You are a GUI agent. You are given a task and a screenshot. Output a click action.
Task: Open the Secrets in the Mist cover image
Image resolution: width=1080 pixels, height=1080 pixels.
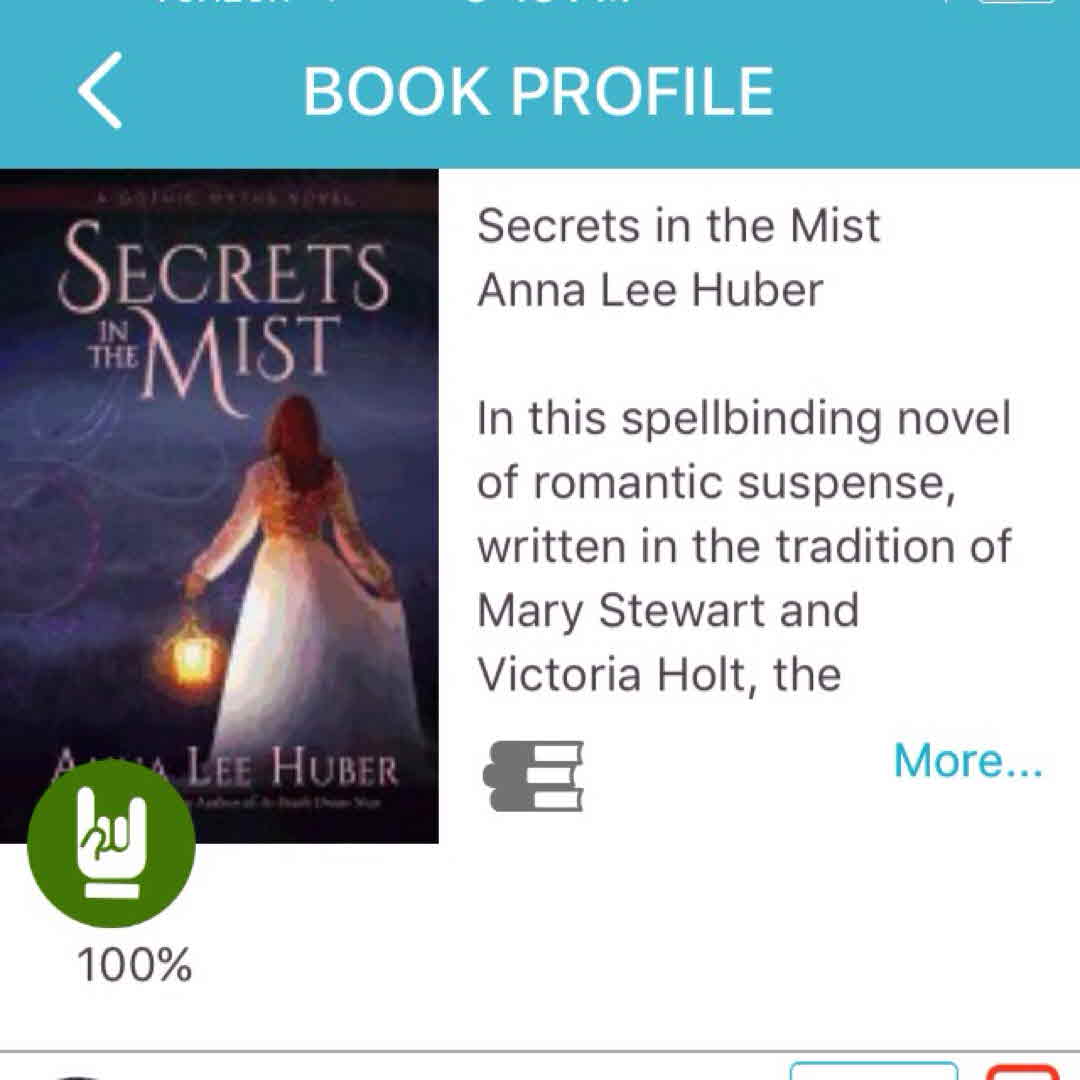[x=219, y=506]
